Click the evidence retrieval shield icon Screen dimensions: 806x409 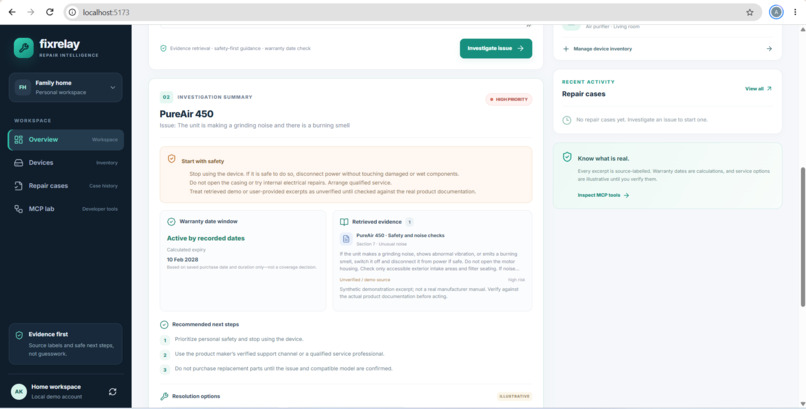coord(163,48)
